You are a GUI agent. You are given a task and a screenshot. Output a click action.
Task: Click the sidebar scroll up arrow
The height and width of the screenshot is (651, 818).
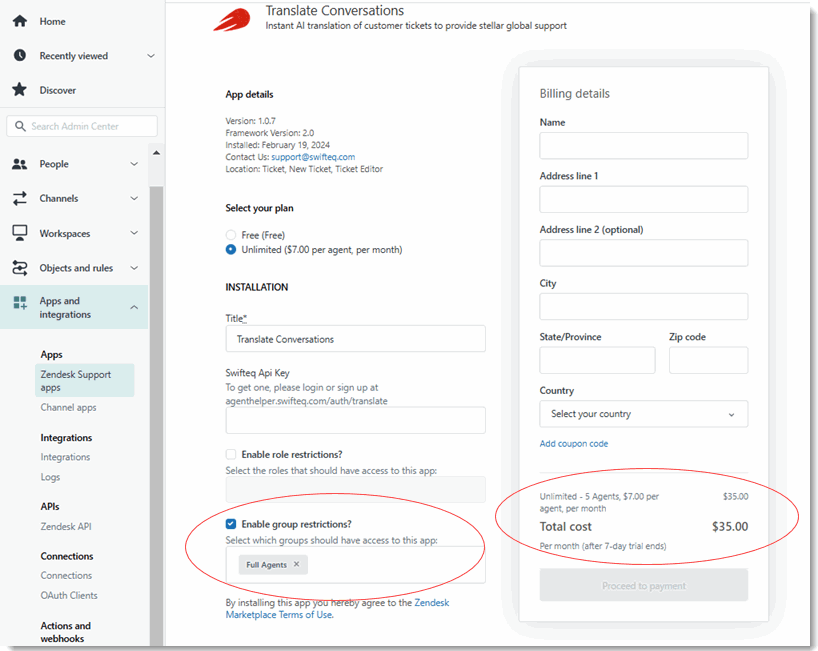(x=156, y=153)
